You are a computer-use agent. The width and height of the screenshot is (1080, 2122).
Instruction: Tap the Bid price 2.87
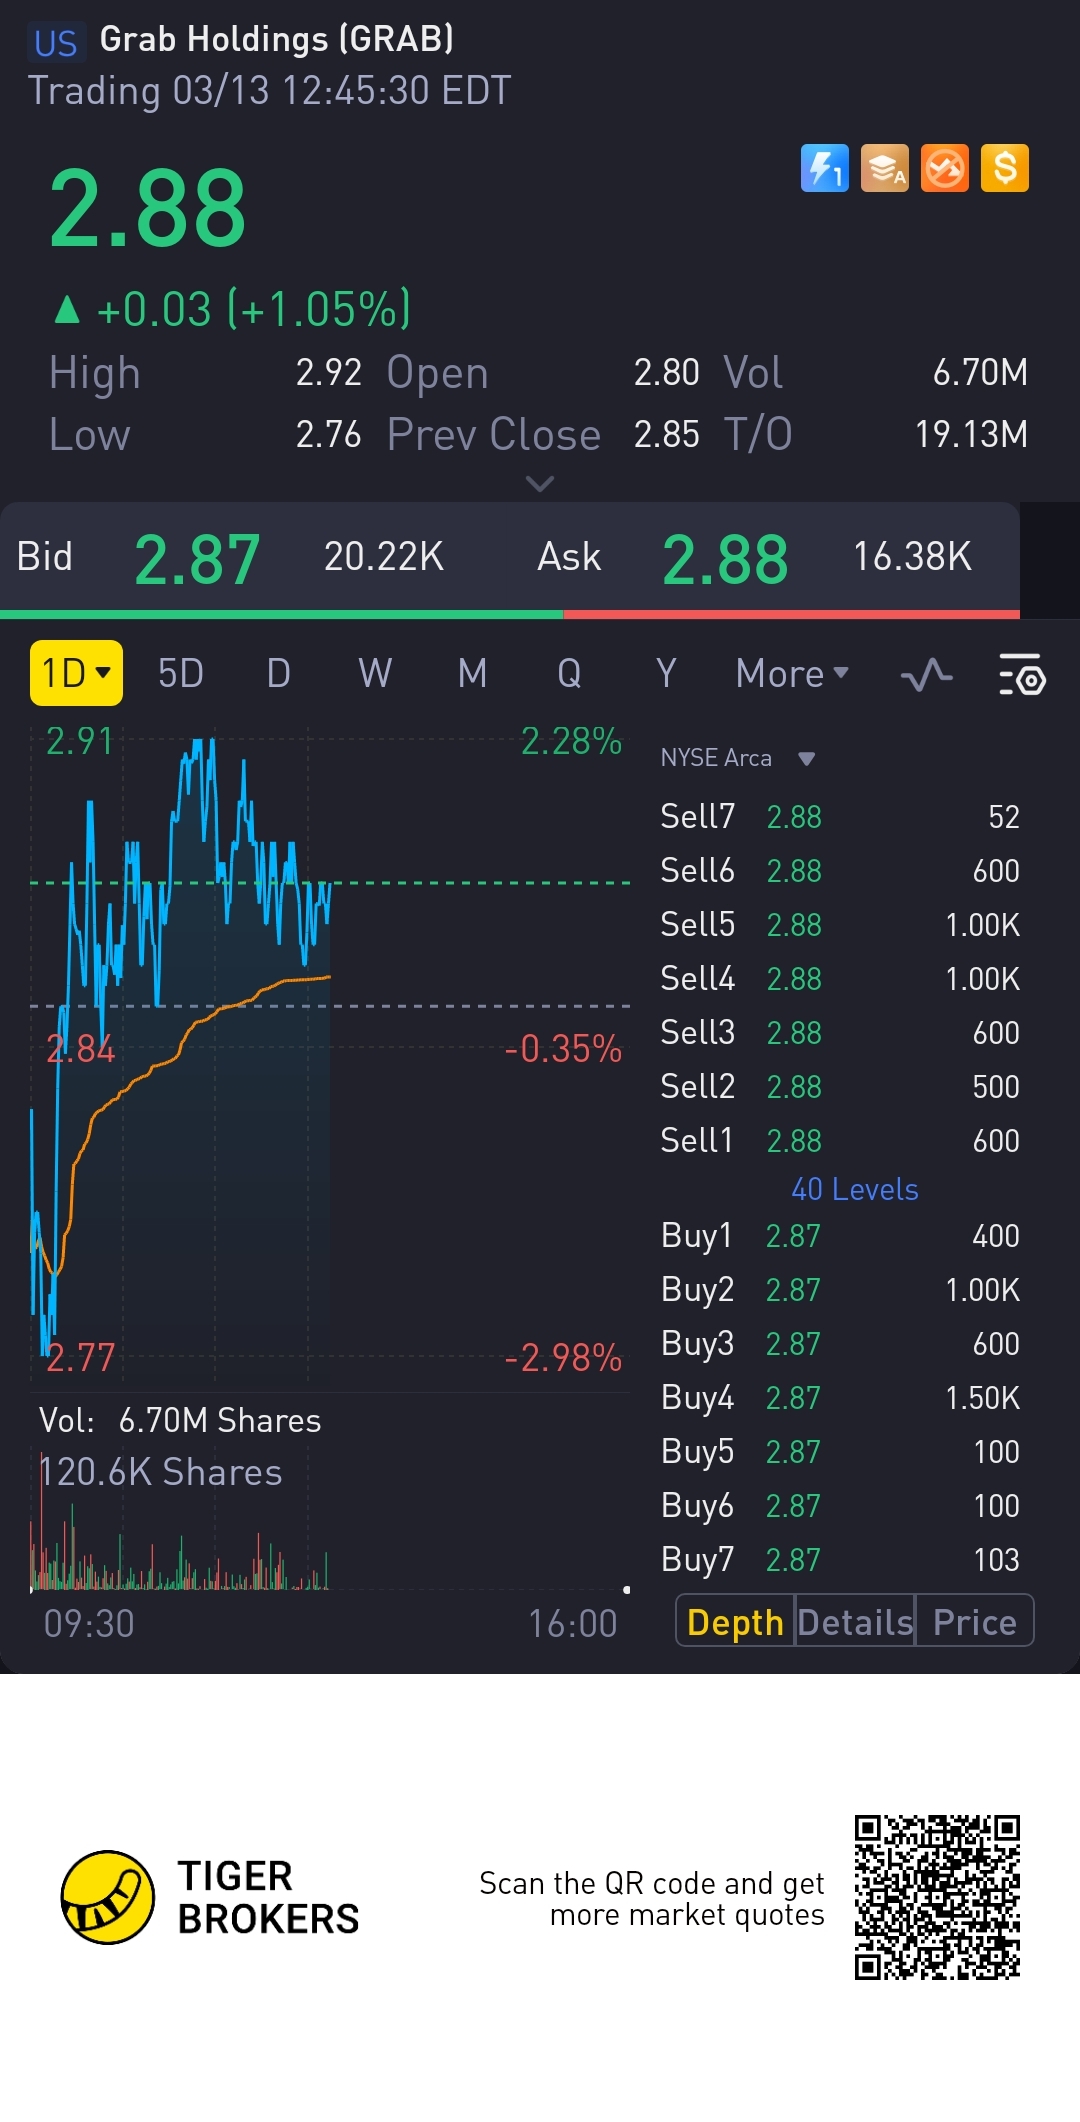click(198, 559)
